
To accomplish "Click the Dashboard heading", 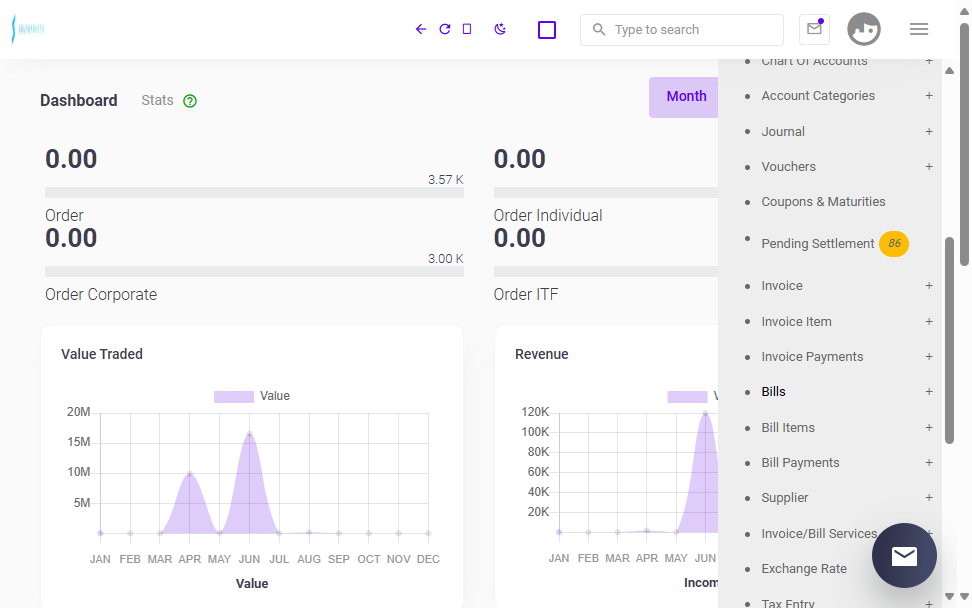I will click(x=79, y=100).
